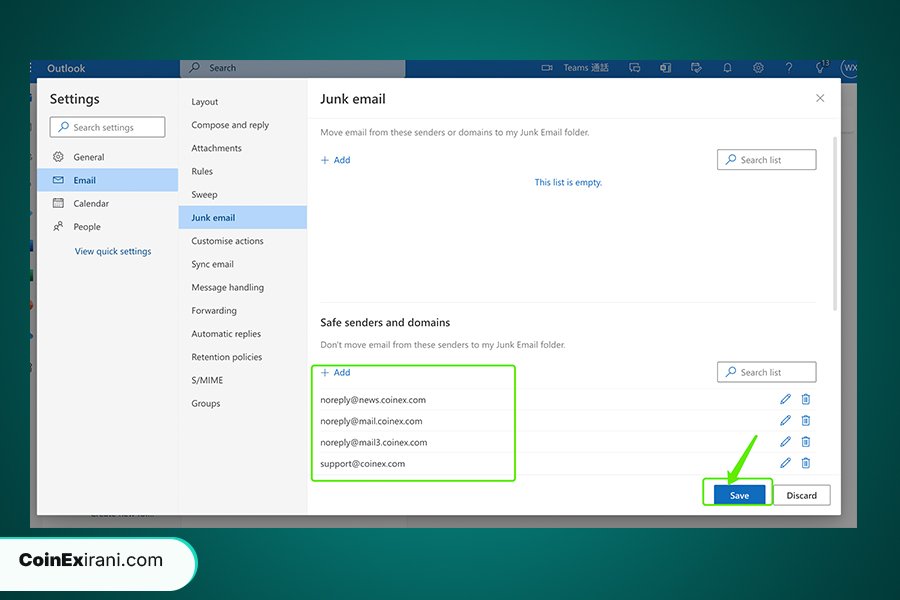
Task: Focus the Search settings field
Action: (107, 127)
